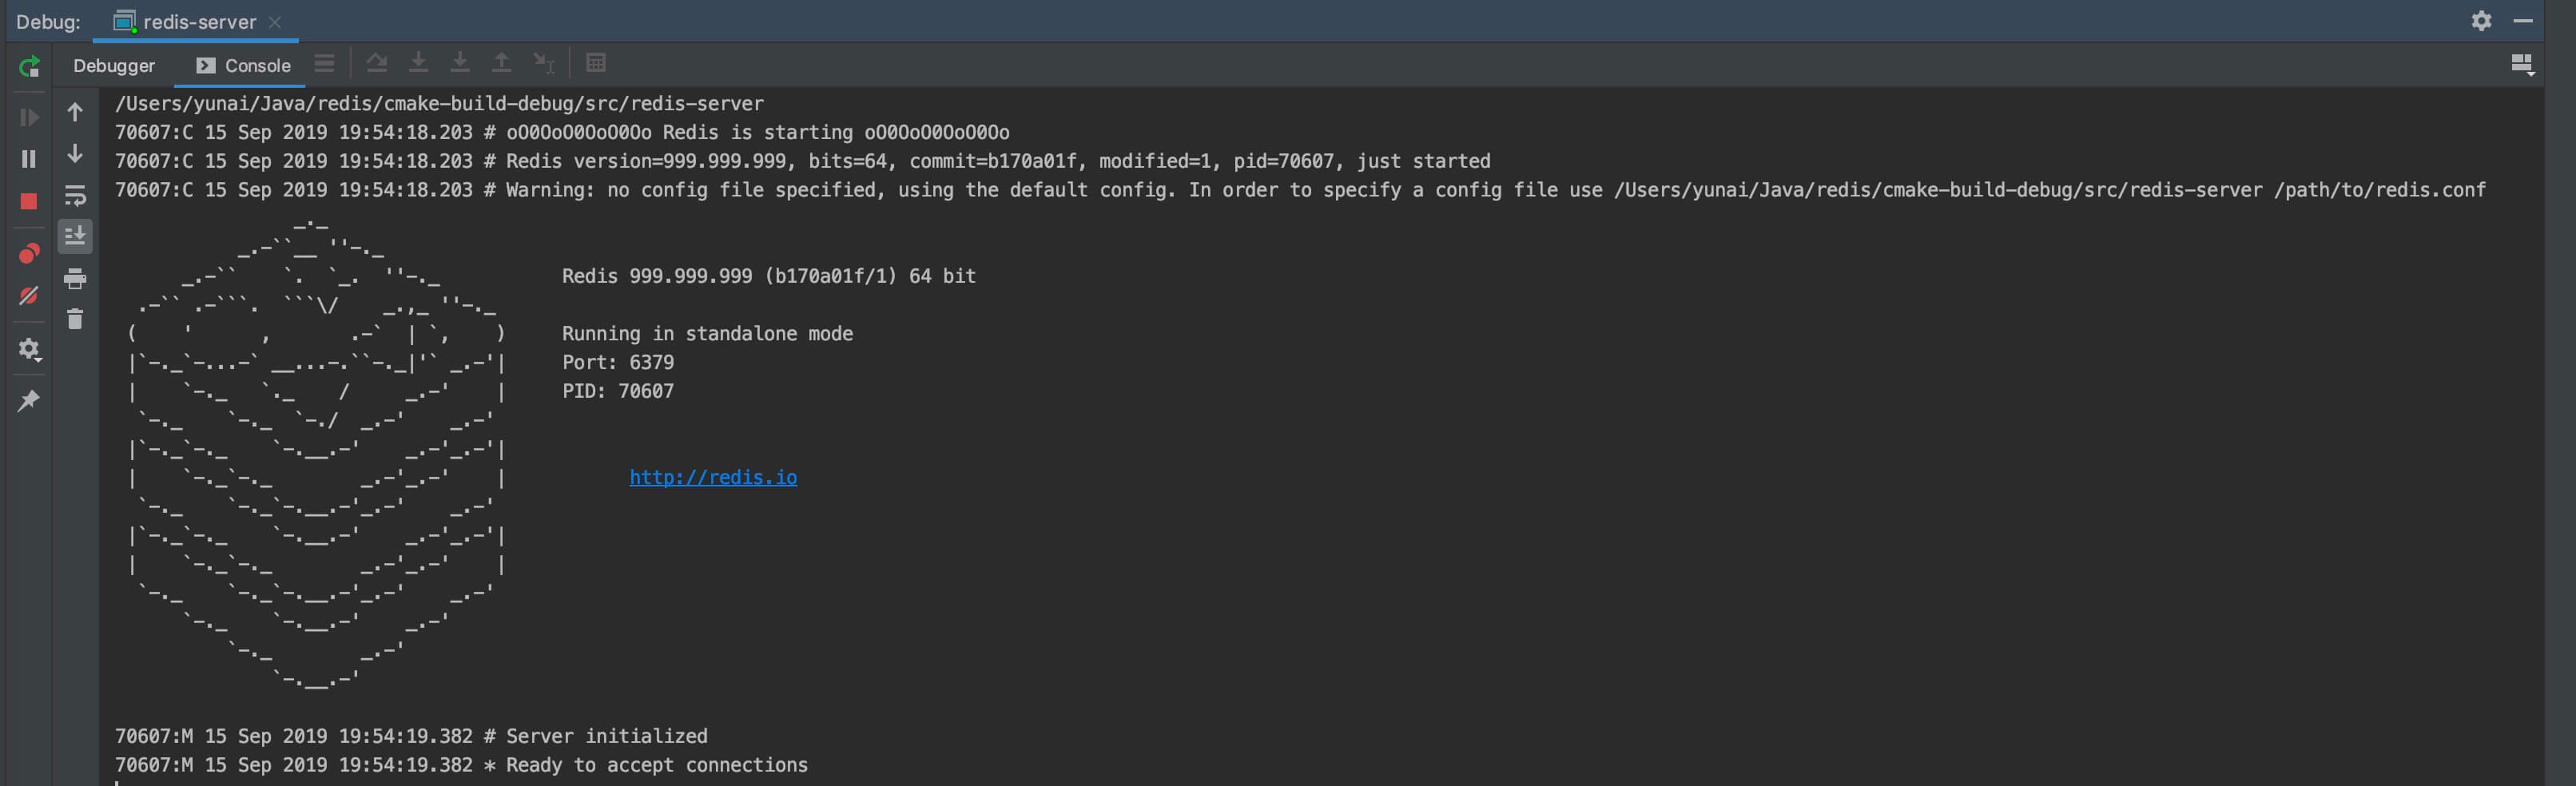This screenshot has height=786, width=2576.
Task: Select the Console tab
Action: pos(243,66)
